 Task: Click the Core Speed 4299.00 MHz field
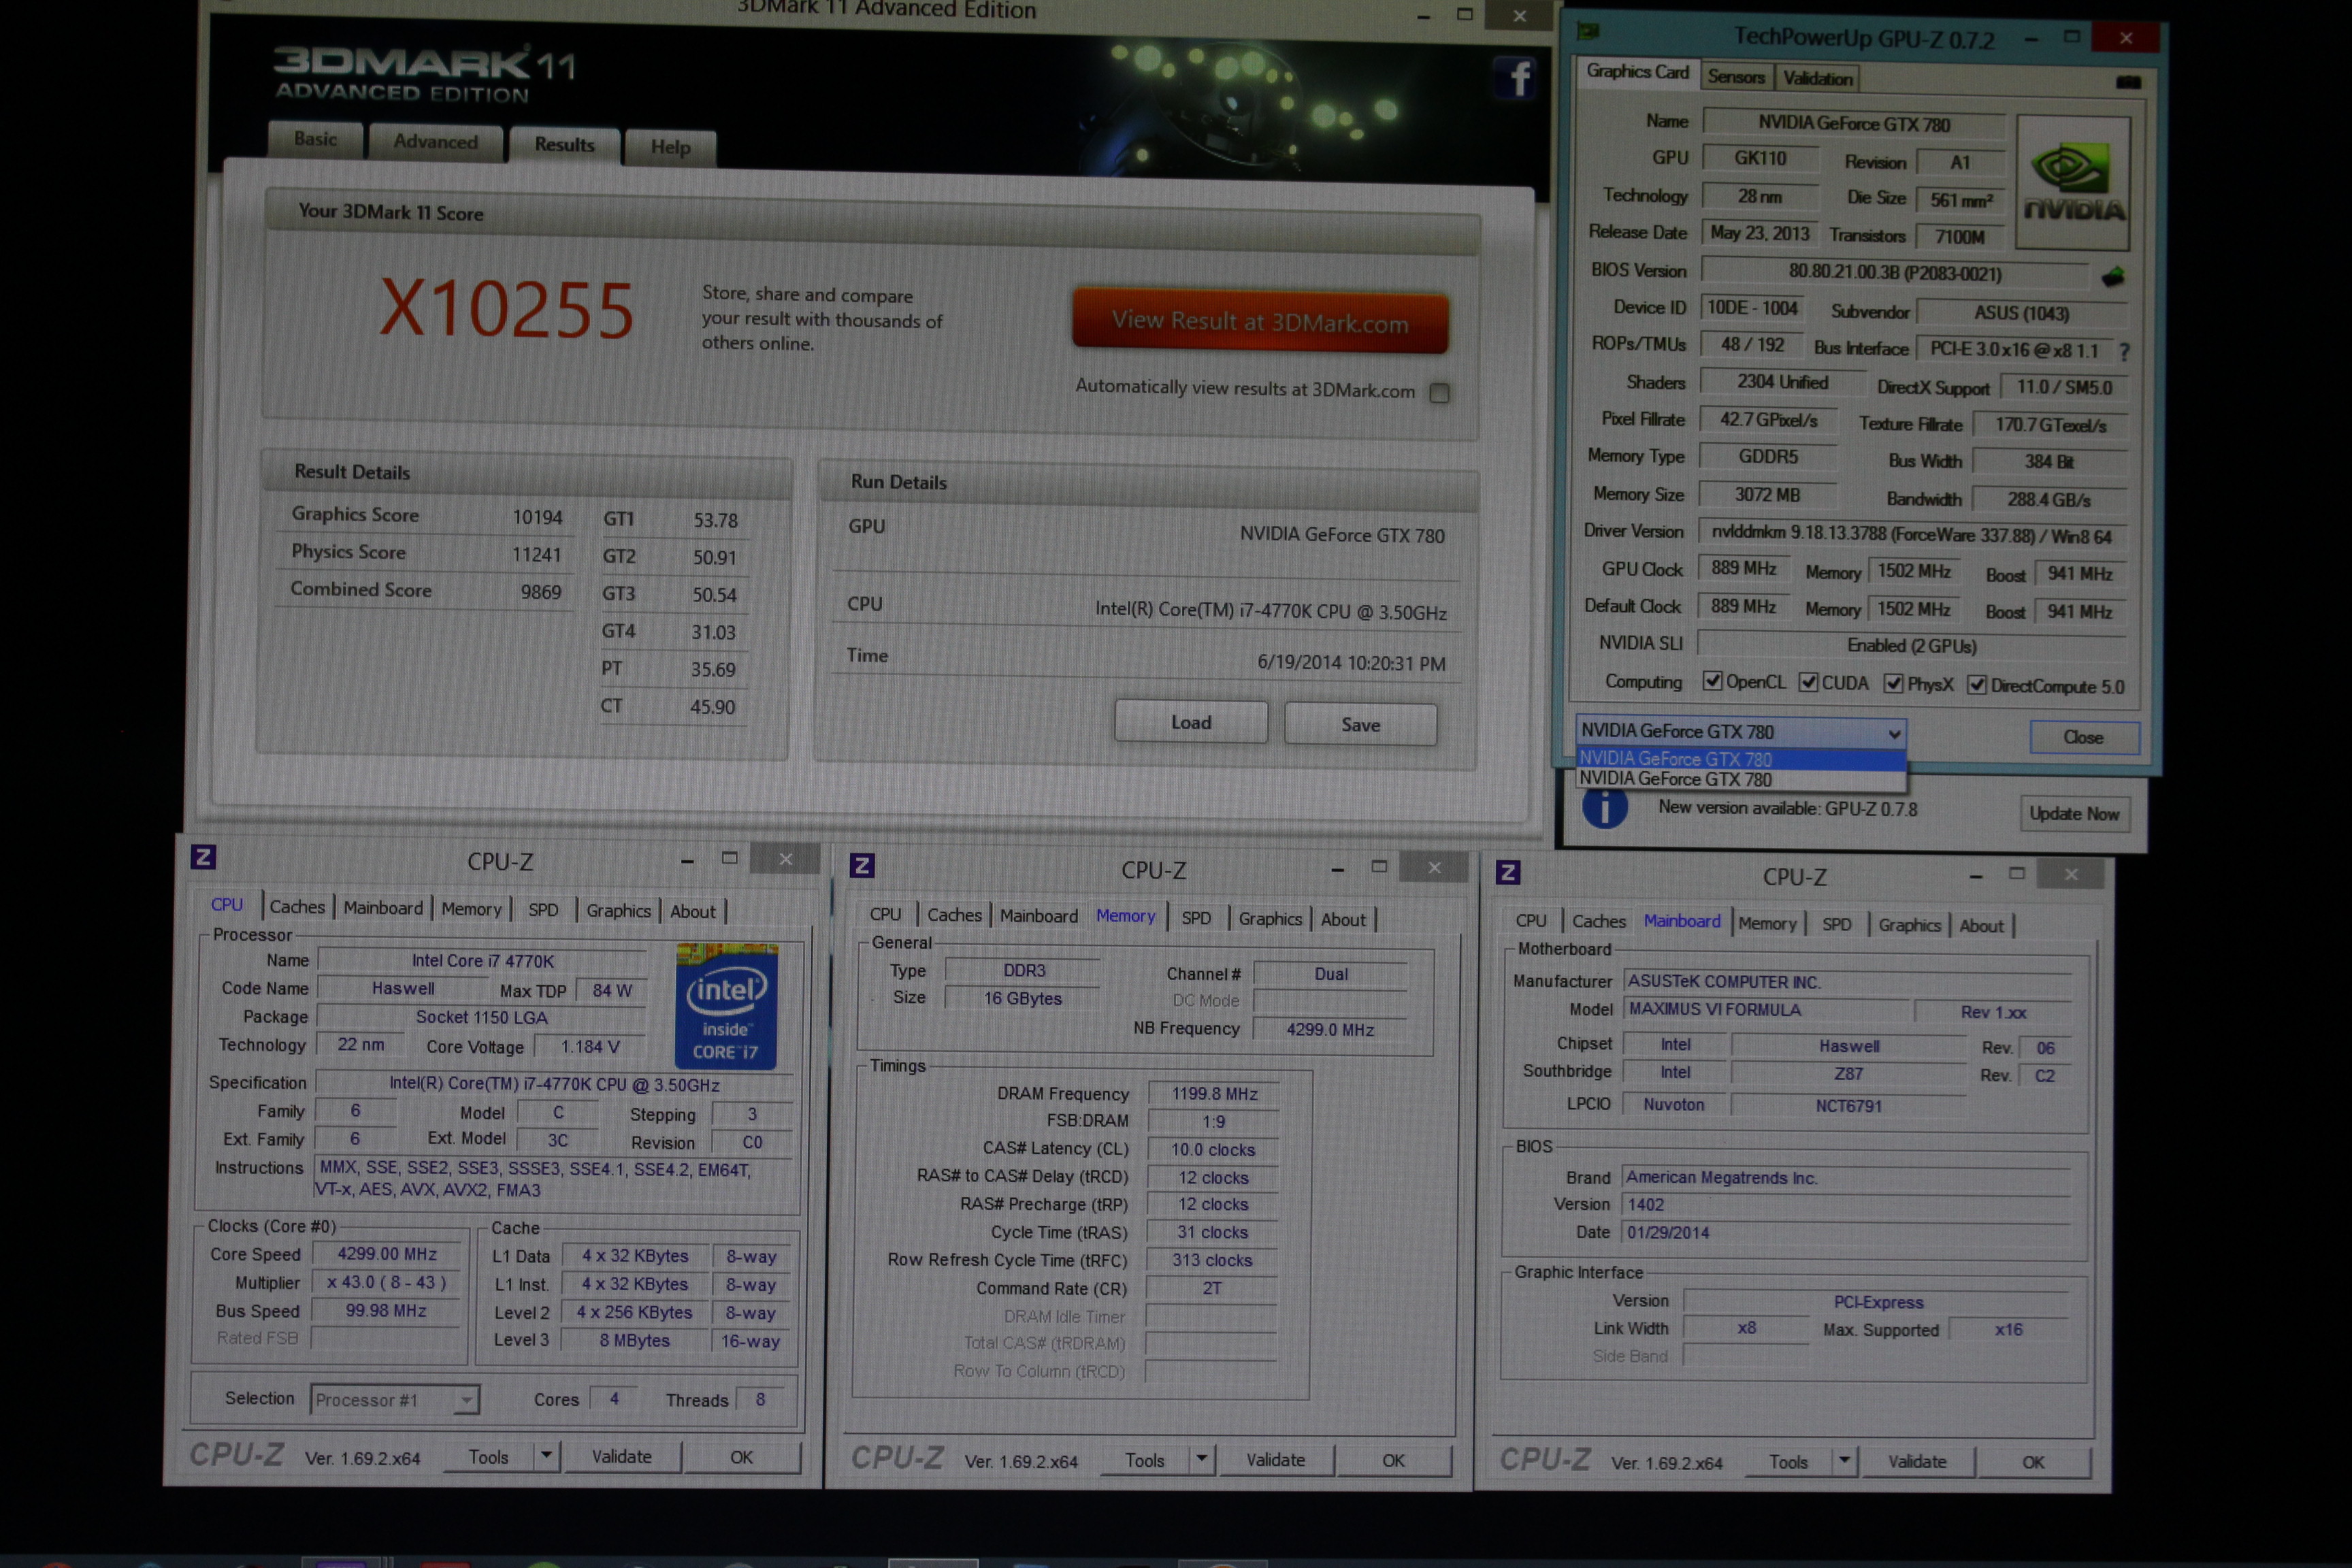pos(387,1254)
